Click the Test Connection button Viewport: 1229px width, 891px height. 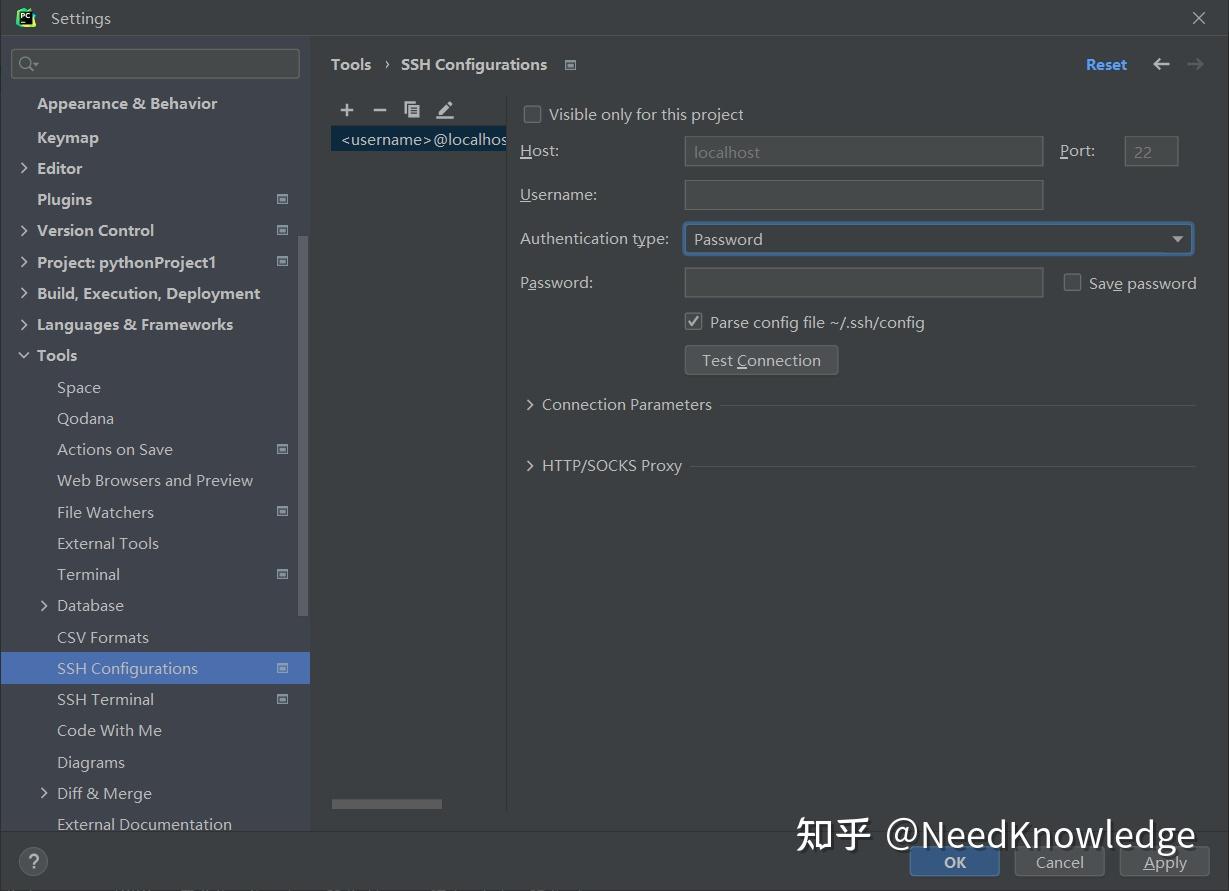point(761,360)
